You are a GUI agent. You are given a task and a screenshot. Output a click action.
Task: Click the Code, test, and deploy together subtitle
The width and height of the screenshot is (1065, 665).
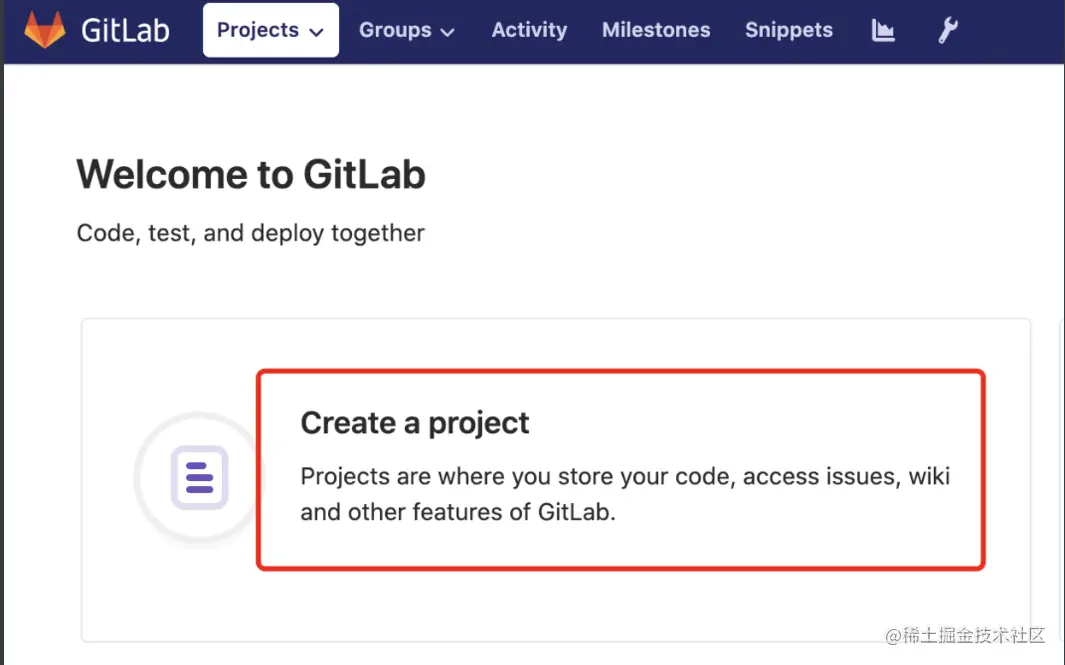(251, 233)
